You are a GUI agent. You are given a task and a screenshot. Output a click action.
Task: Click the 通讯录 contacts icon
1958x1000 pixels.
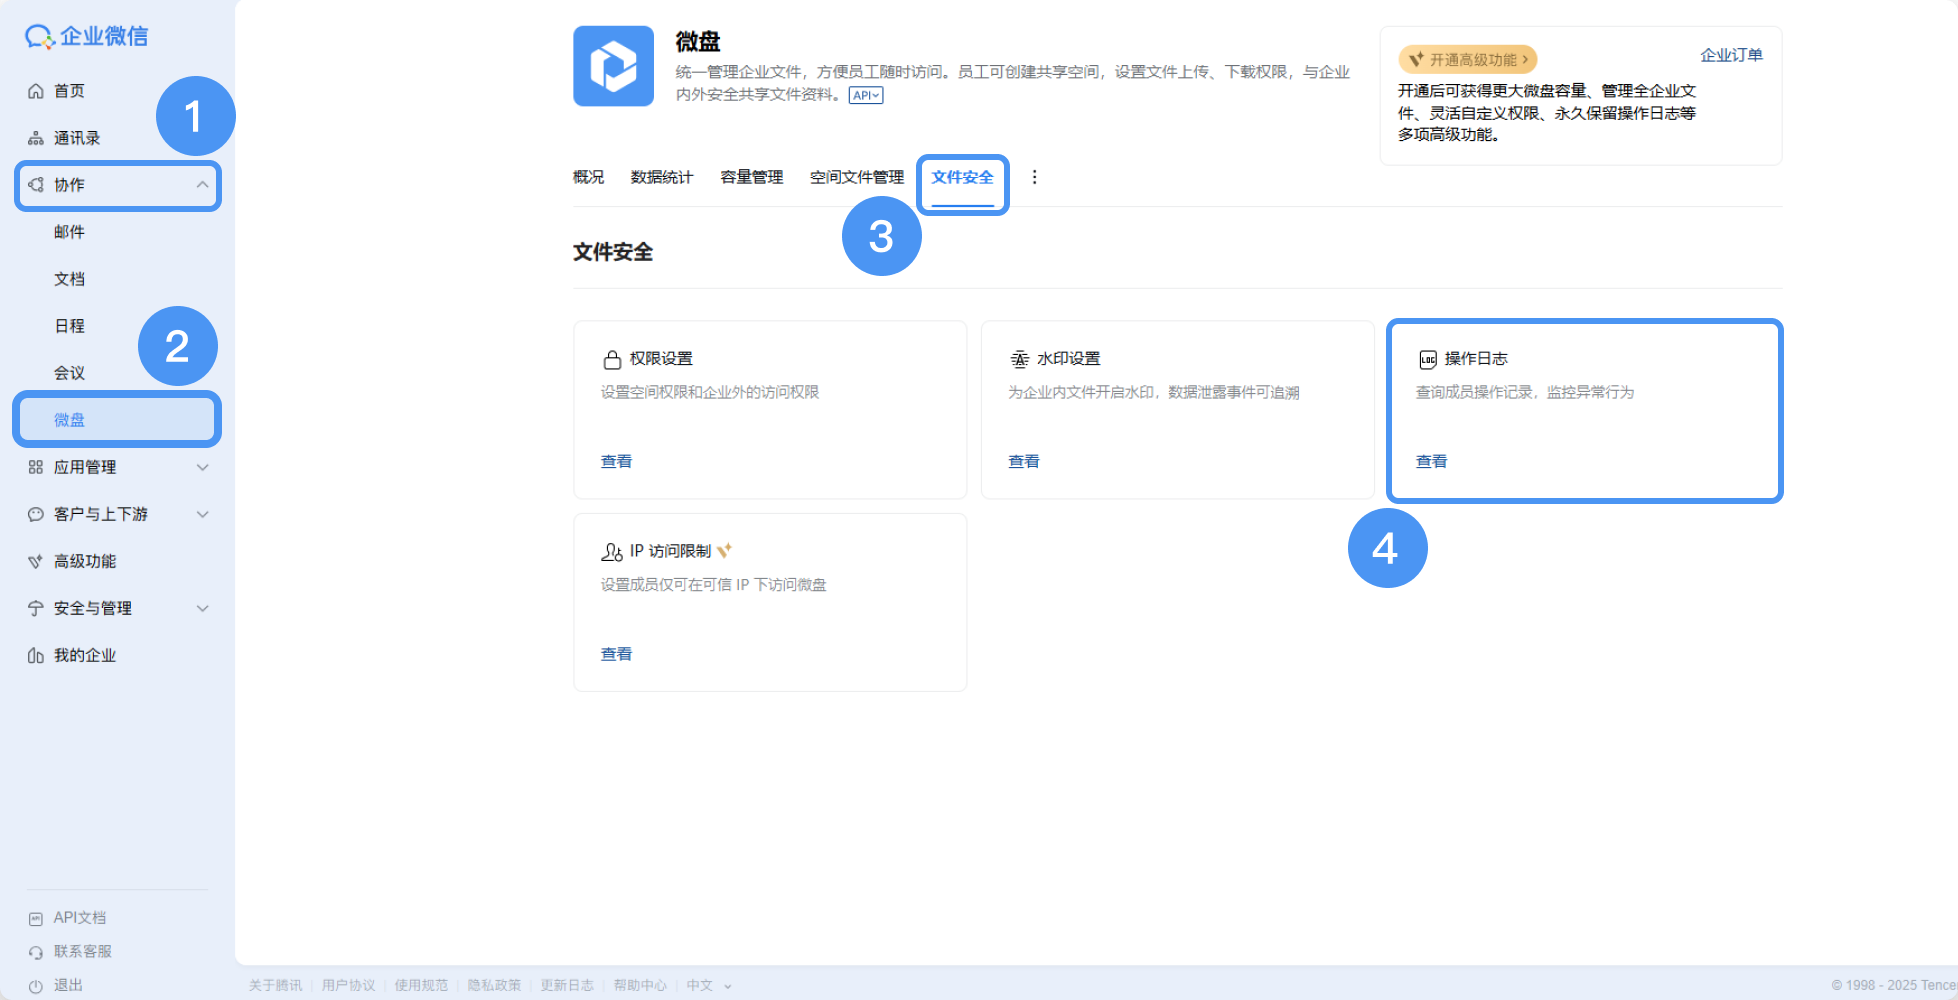point(36,138)
